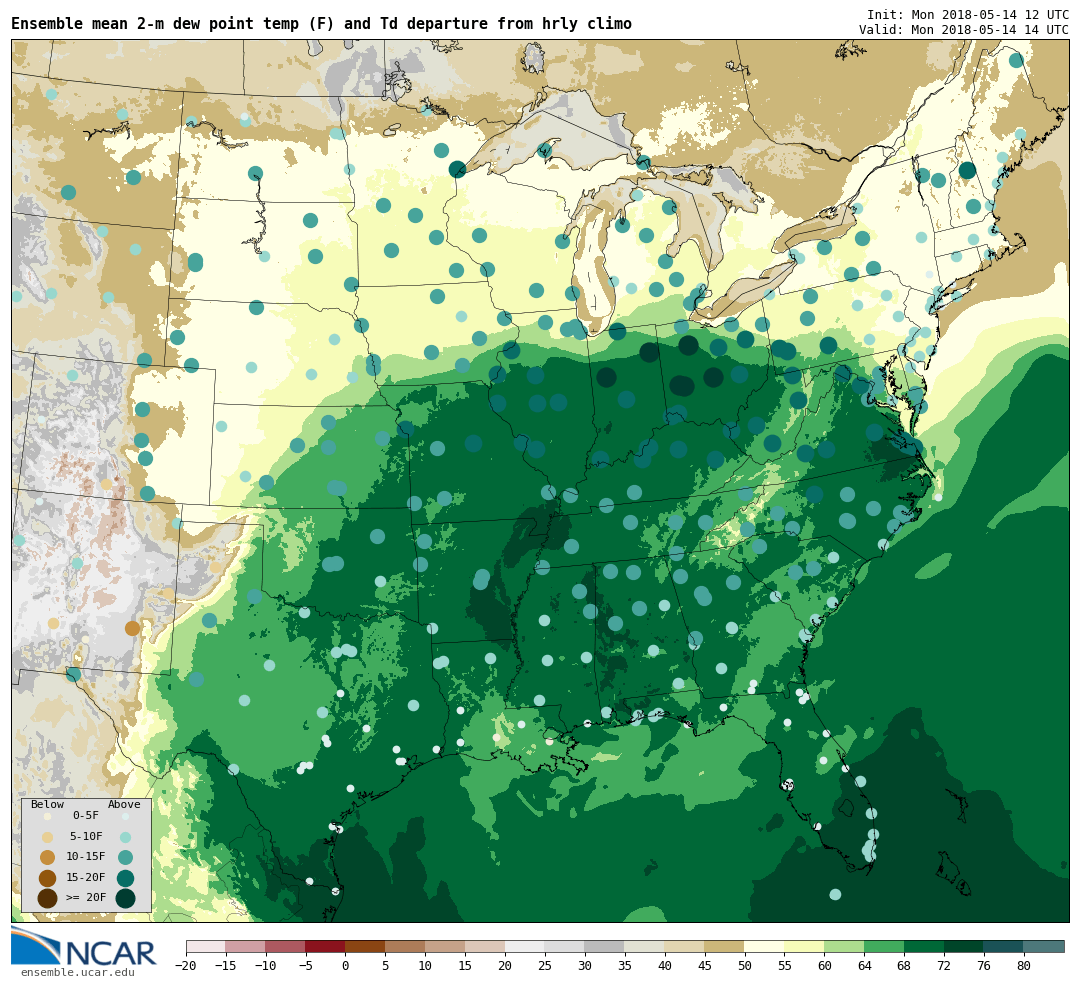Click the Below 5-10F tan legend dot
Image resolution: width=1080 pixels, height=985 pixels.
click(47, 837)
